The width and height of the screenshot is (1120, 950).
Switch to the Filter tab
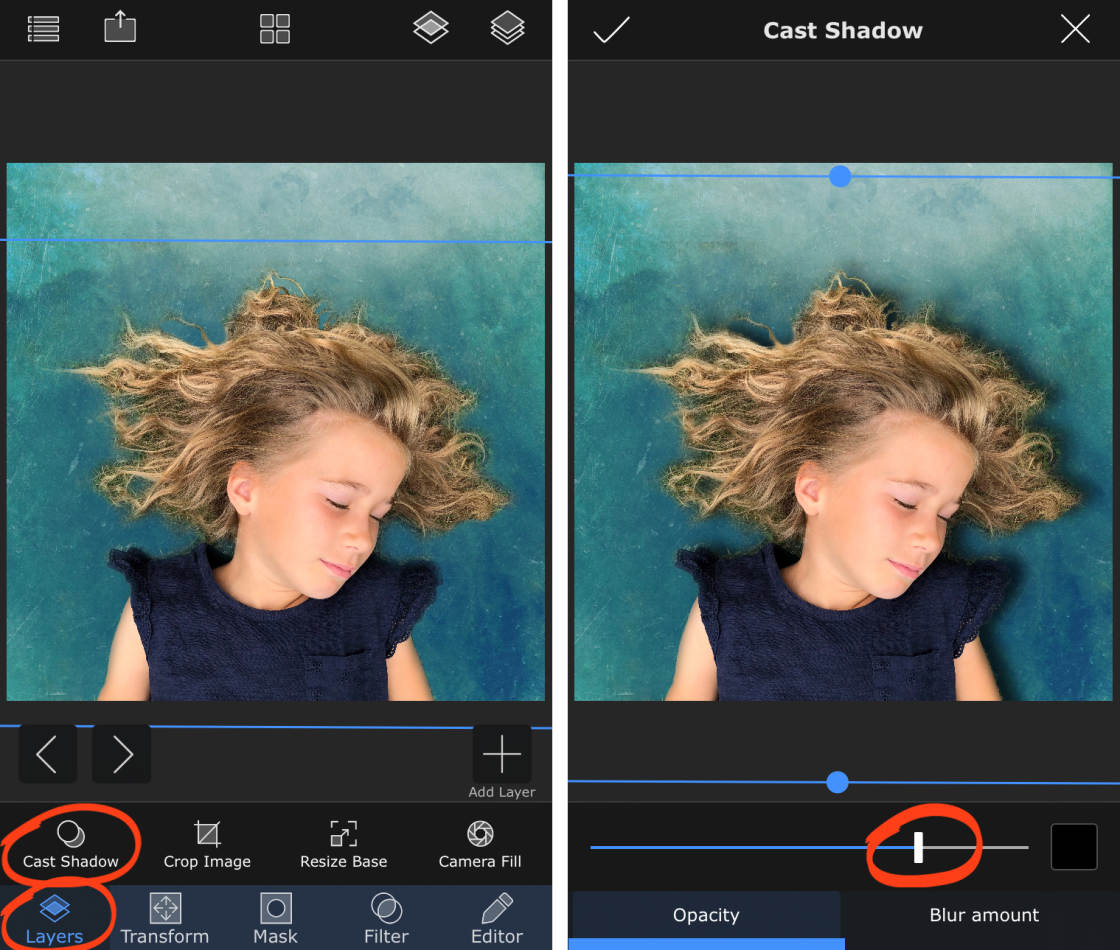pyautogui.click(x=386, y=919)
